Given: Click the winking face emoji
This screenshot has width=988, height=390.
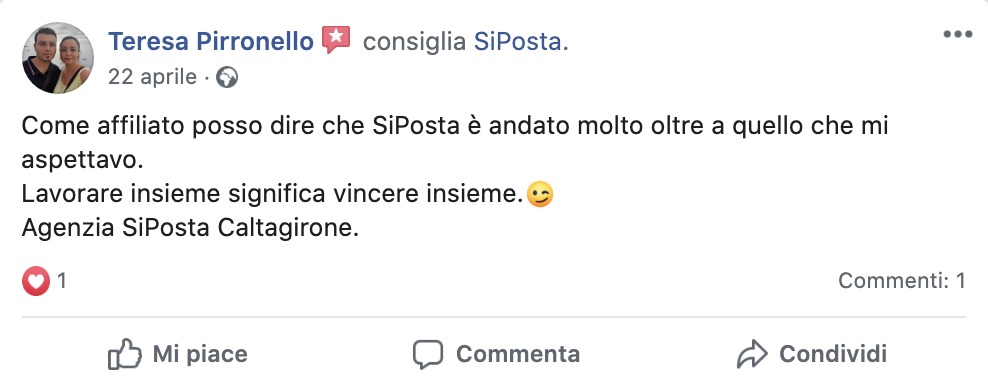Looking at the screenshot, I should tap(539, 195).
